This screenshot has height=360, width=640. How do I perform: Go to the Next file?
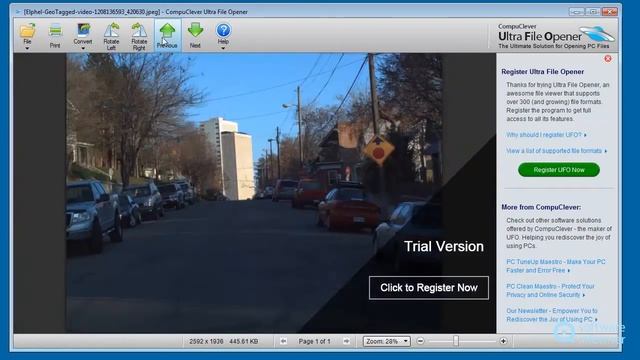coord(195,36)
